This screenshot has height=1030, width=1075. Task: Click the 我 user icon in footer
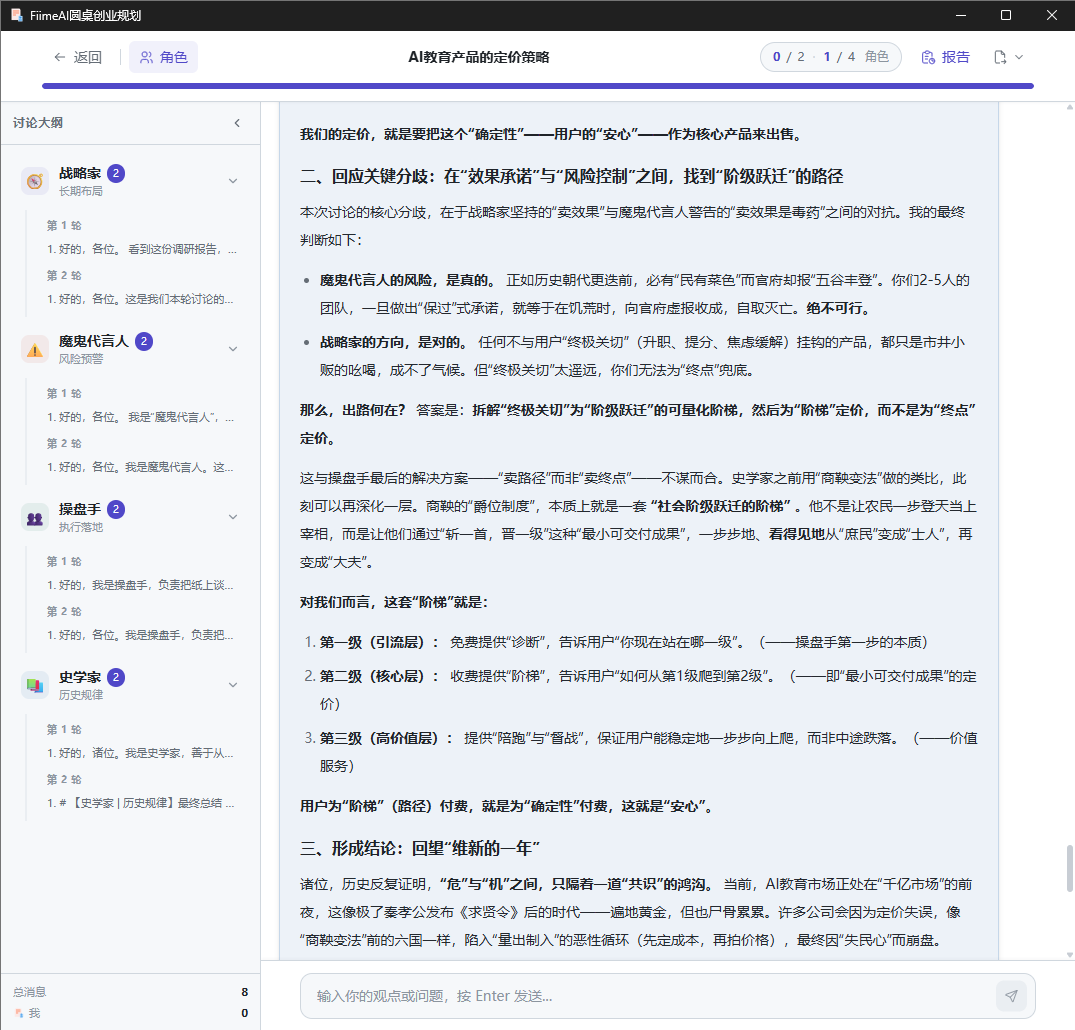coord(19,1013)
